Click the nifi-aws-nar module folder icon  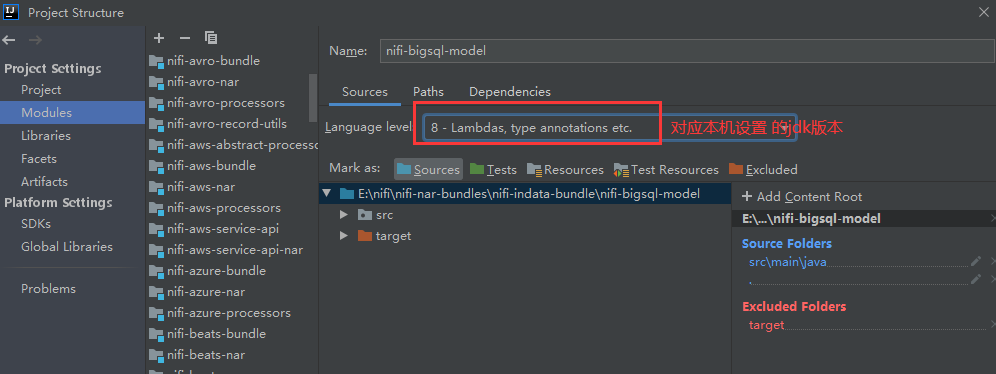(x=156, y=187)
